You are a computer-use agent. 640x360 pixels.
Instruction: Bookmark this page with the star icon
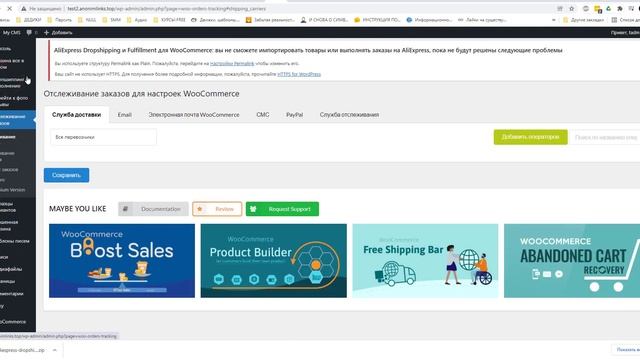[572, 9]
